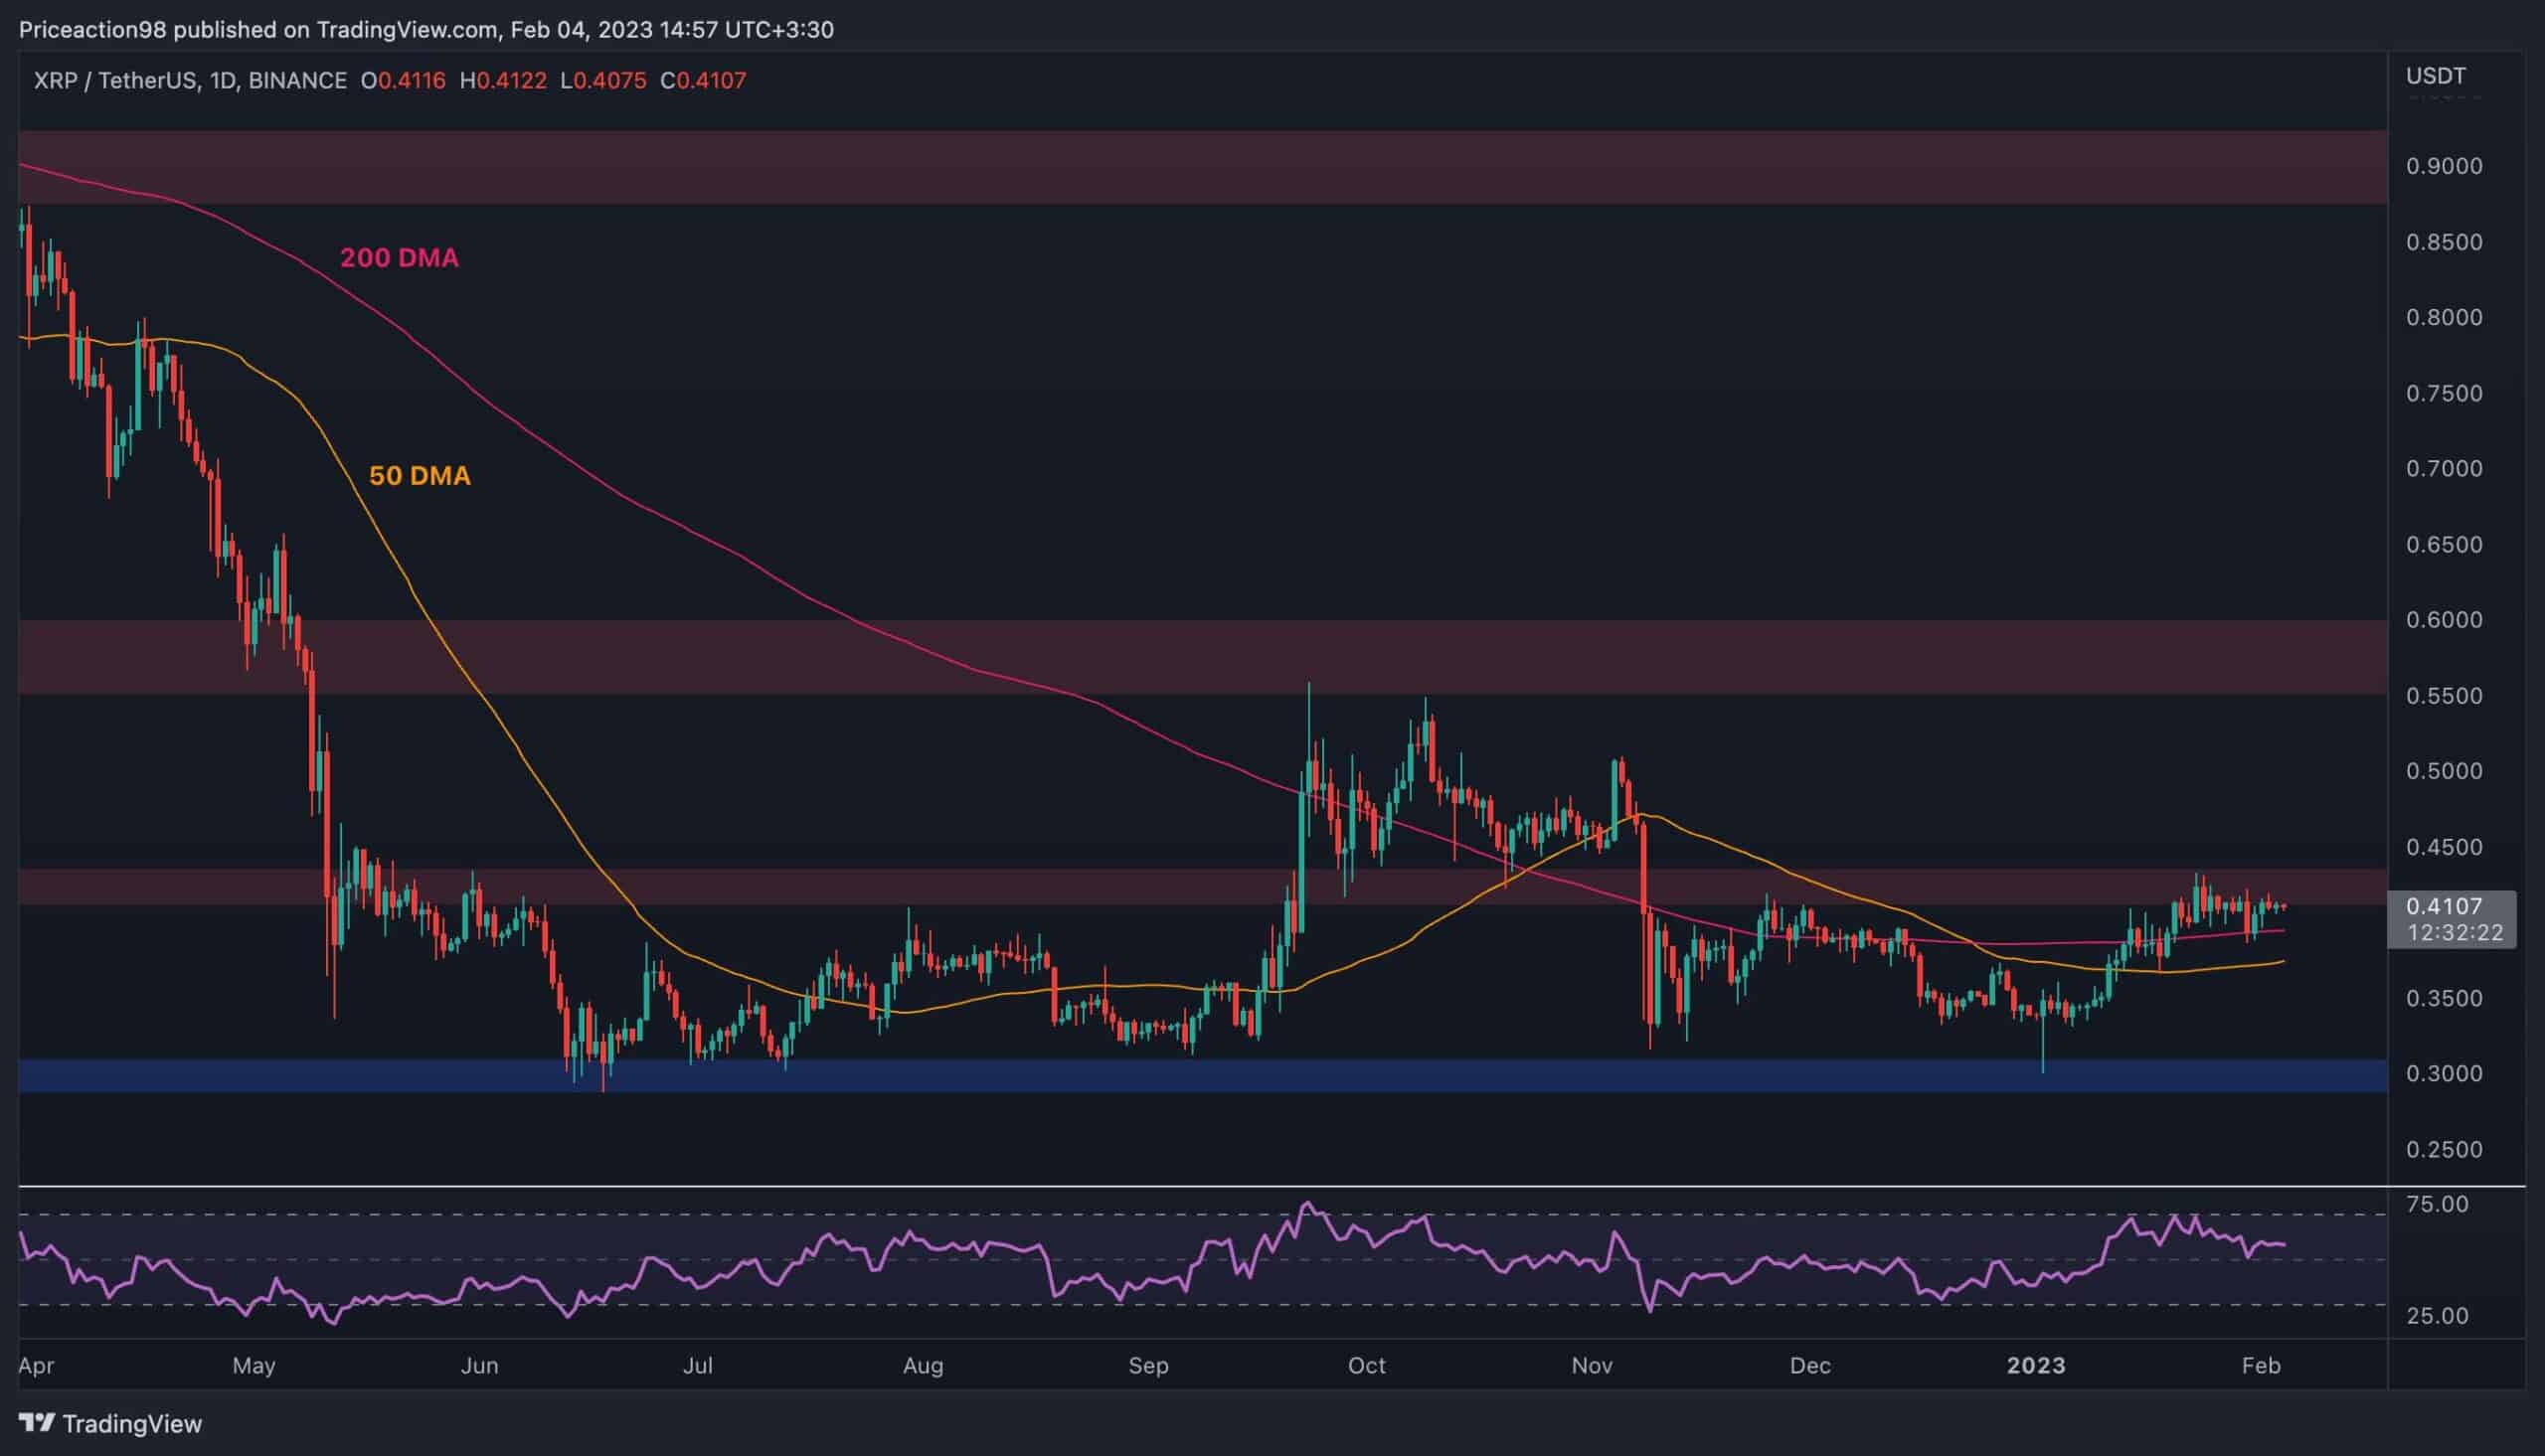The image size is (2545, 1456).
Task: Click the 2023 label on time axis
Action: [x=2036, y=1366]
